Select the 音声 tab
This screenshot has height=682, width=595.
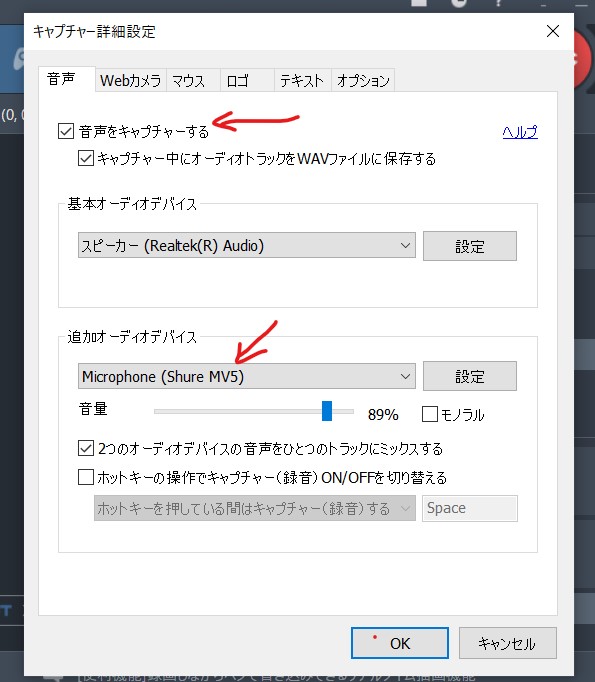pyautogui.click(x=67, y=79)
